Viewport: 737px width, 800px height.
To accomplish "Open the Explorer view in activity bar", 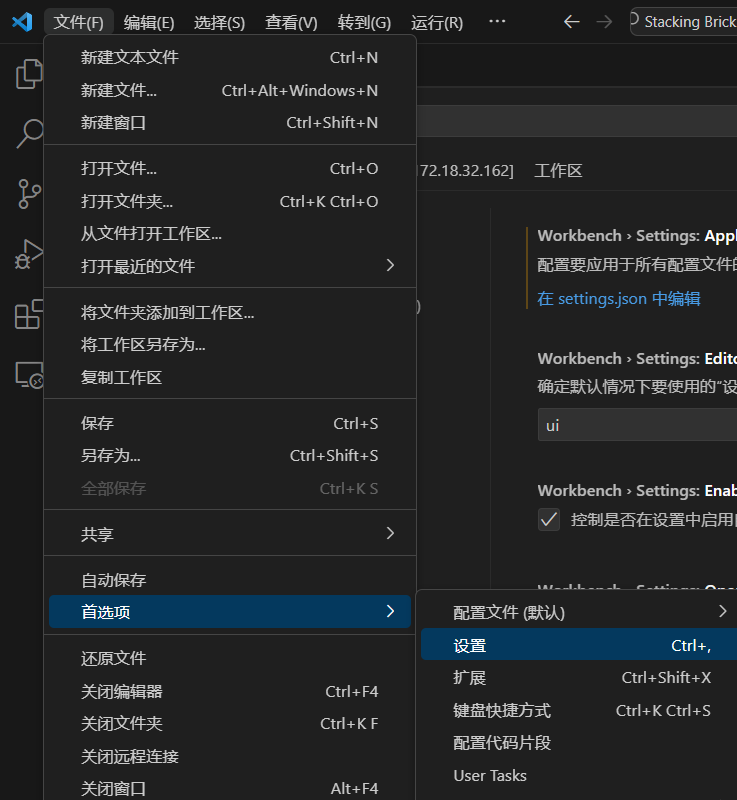I will click(x=29, y=74).
